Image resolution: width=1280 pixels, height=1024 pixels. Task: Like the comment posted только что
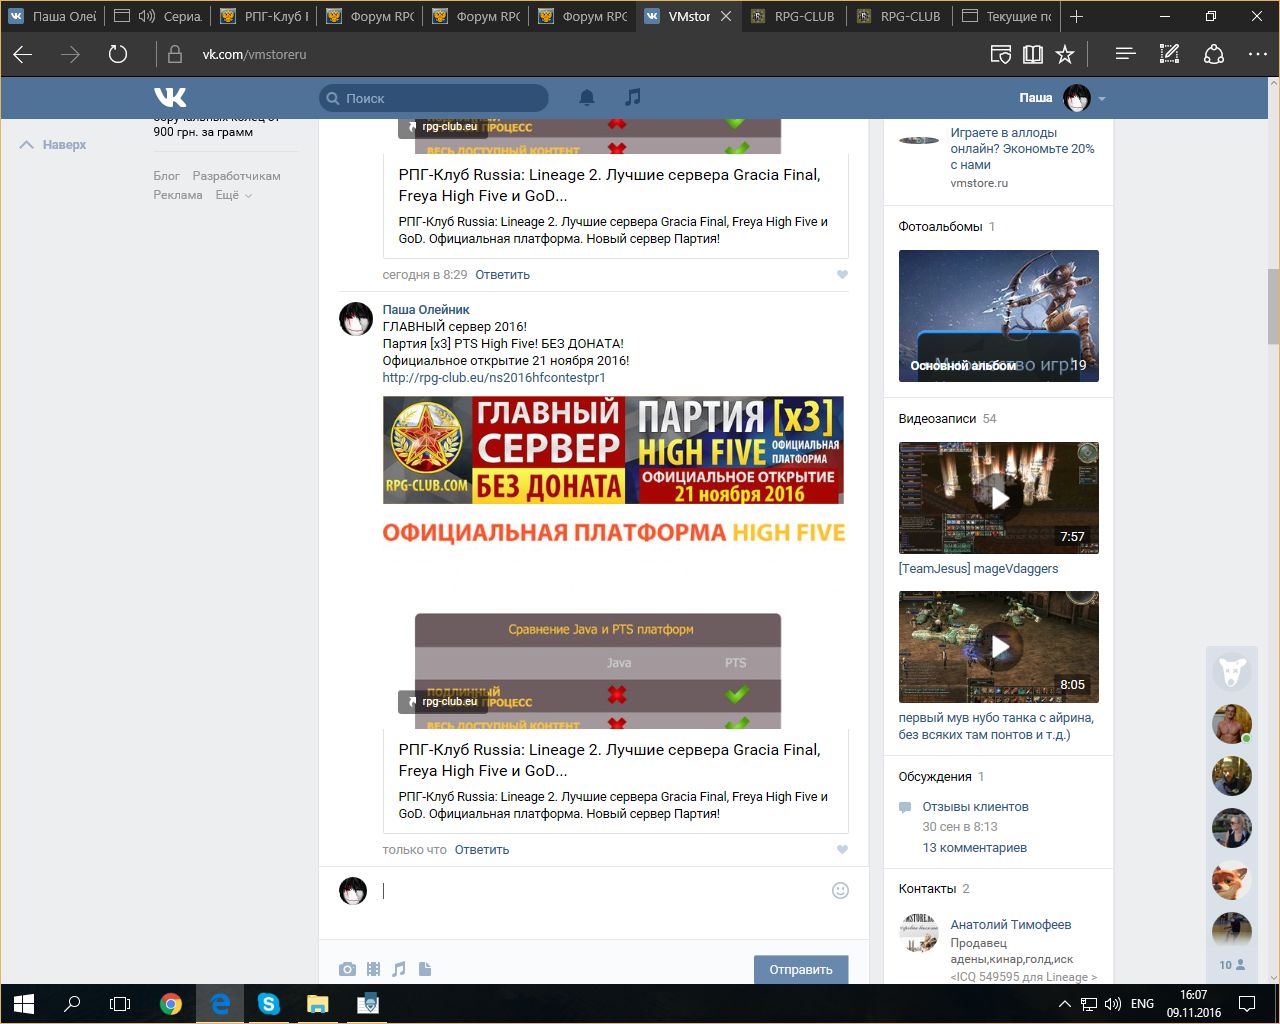tap(842, 850)
